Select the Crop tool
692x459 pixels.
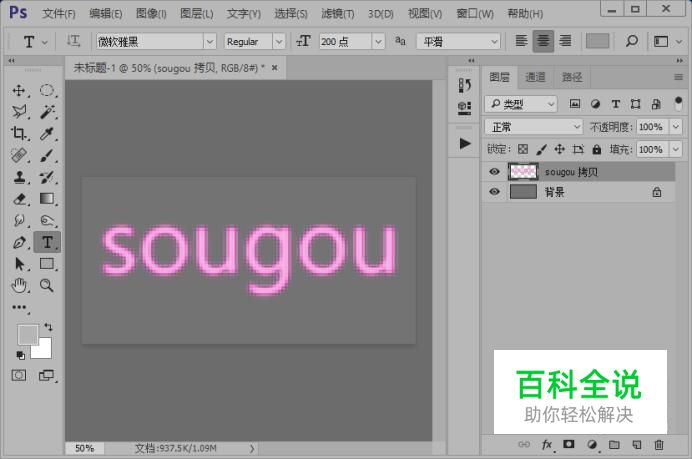pos(19,133)
